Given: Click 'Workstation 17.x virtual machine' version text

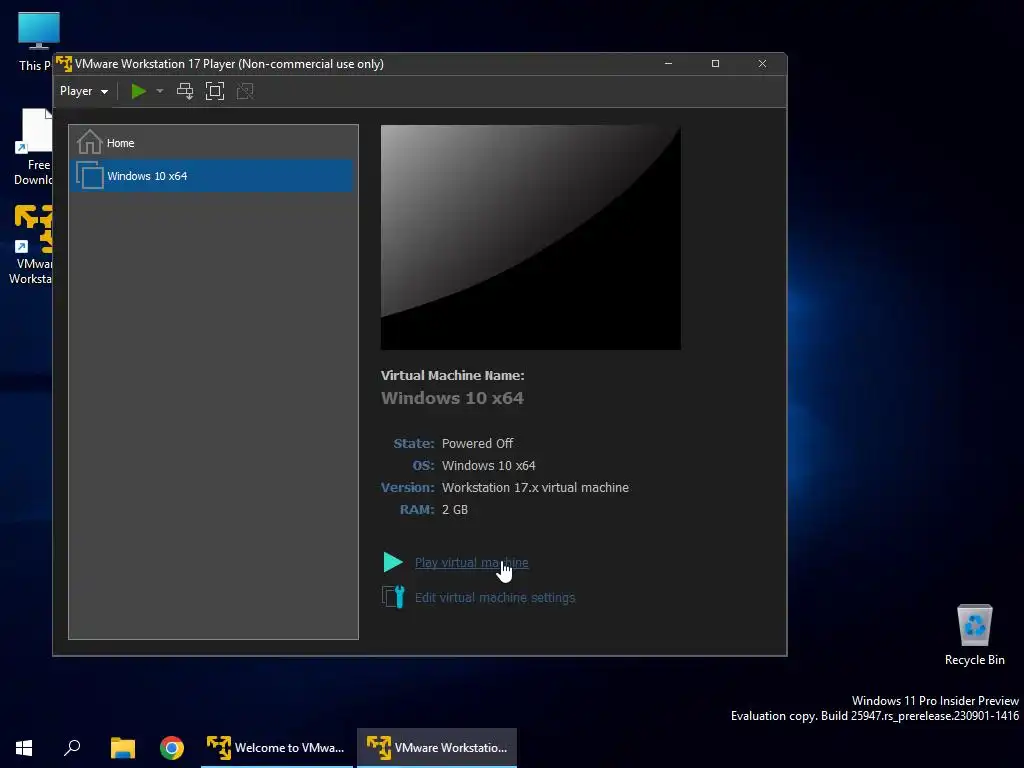Looking at the screenshot, I should pyautogui.click(x=536, y=488).
